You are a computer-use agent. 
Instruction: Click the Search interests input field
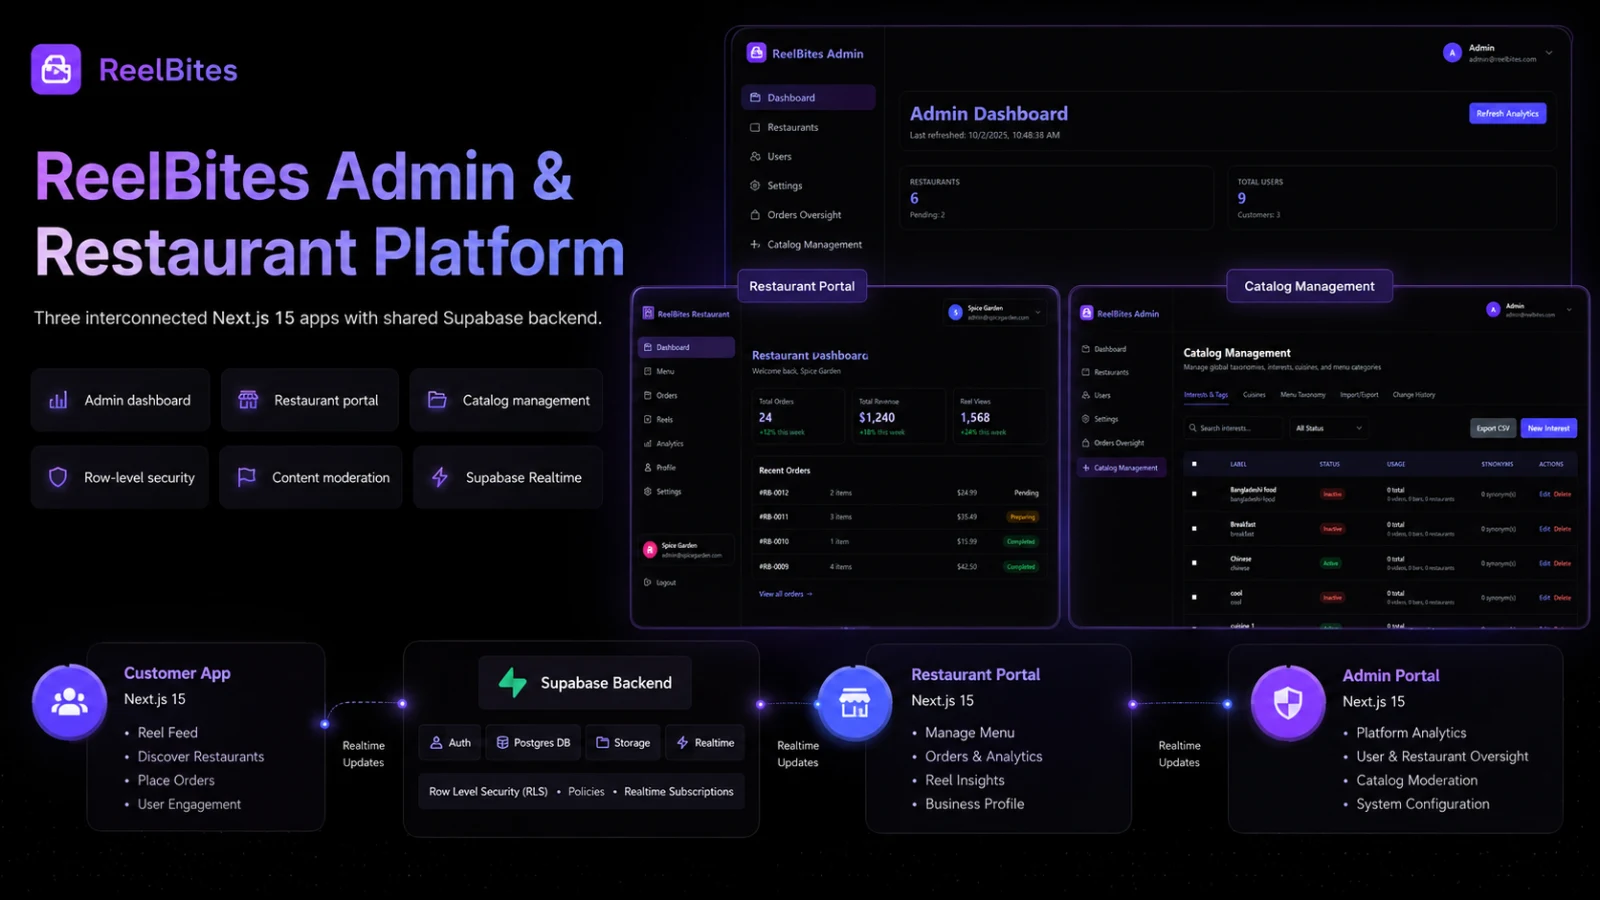click(x=1233, y=428)
